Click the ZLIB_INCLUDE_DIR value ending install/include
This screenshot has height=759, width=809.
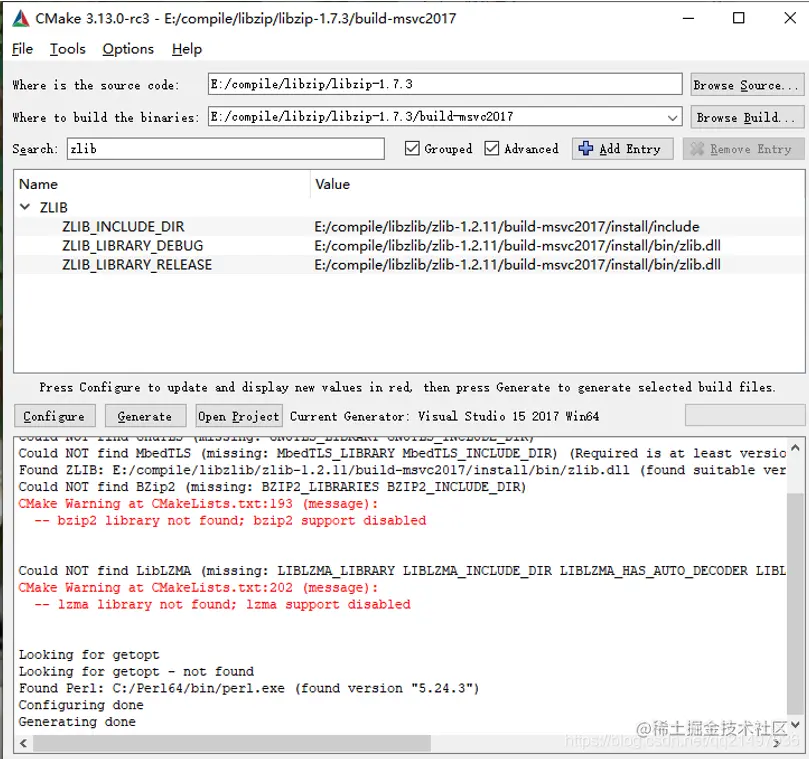coord(507,227)
